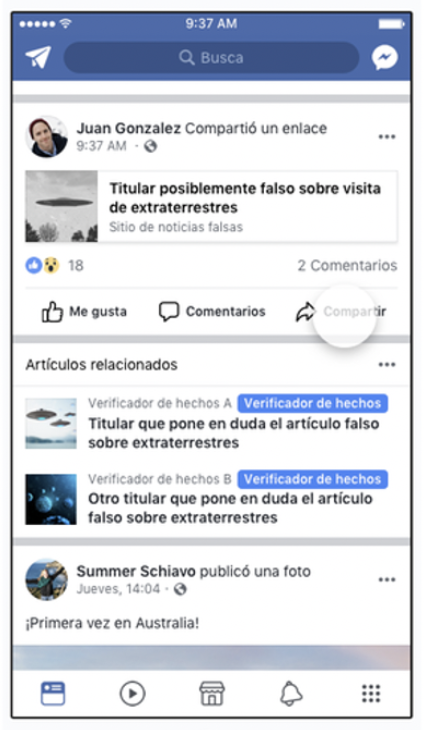
Task: Open the Watch video tab icon
Action: (x=132, y=693)
